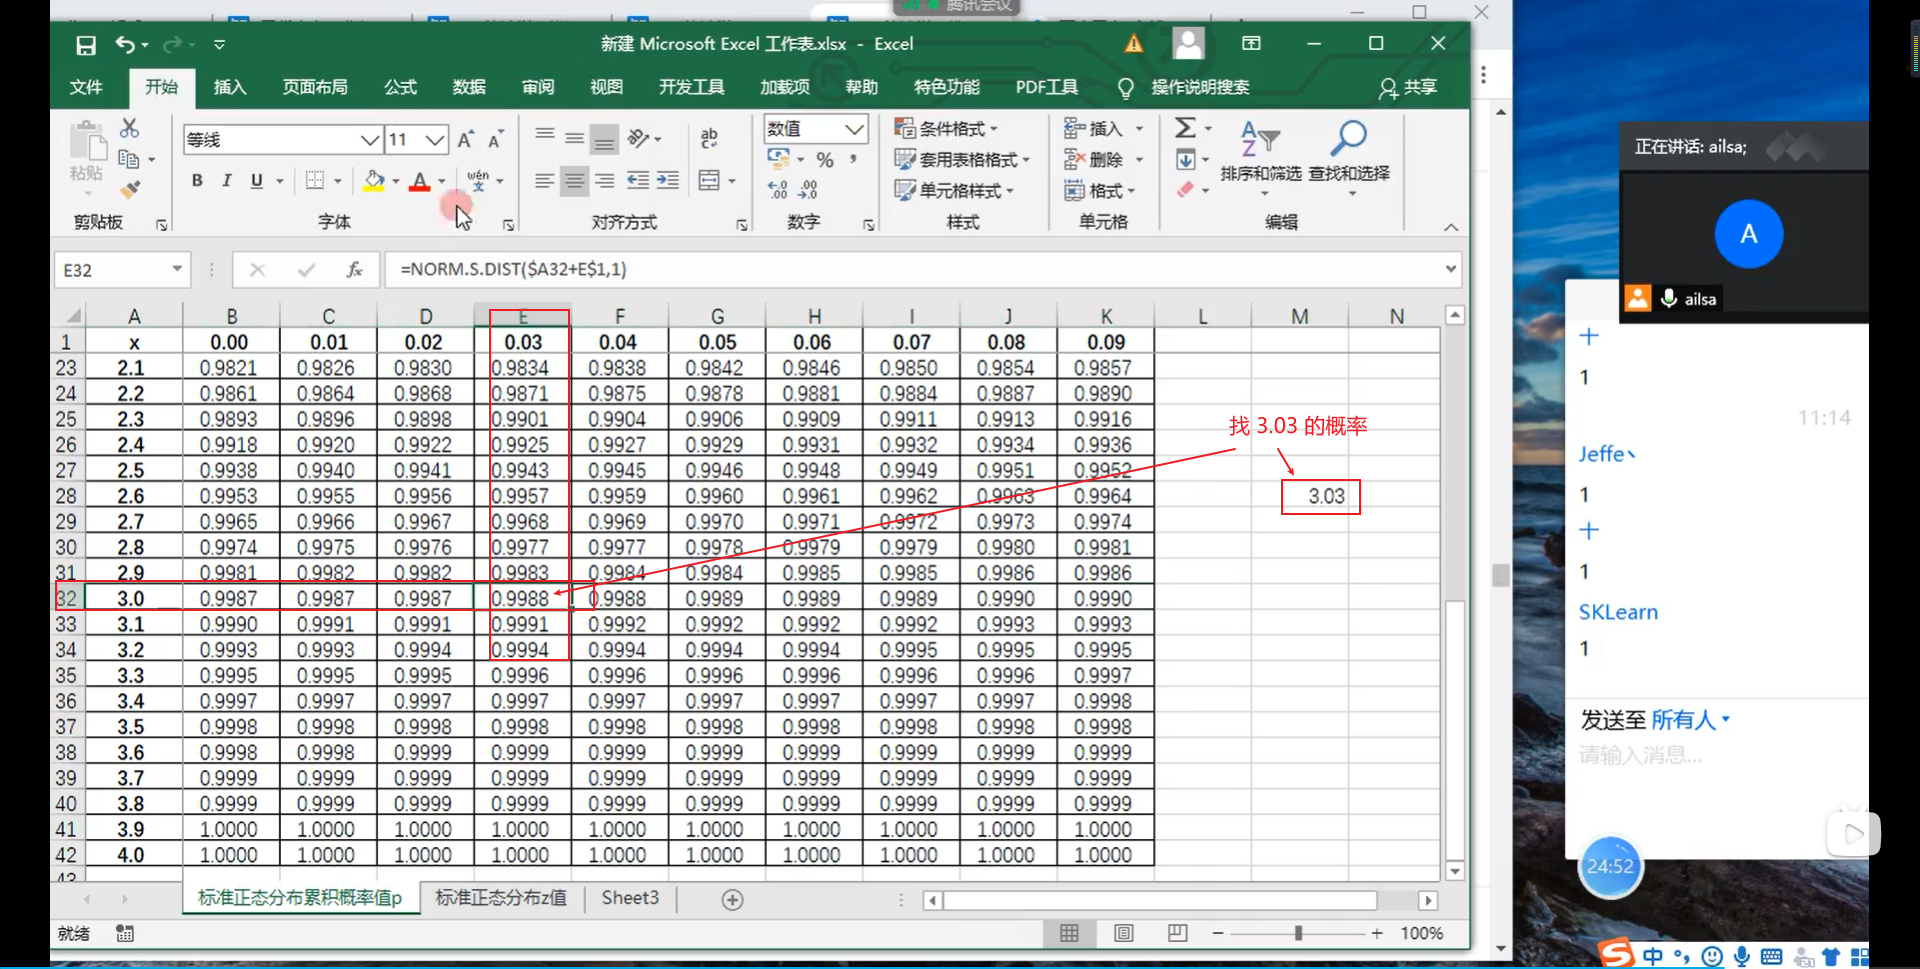Increase font size with large A icon
This screenshot has height=969, width=1920.
pyautogui.click(x=465, y=139)
